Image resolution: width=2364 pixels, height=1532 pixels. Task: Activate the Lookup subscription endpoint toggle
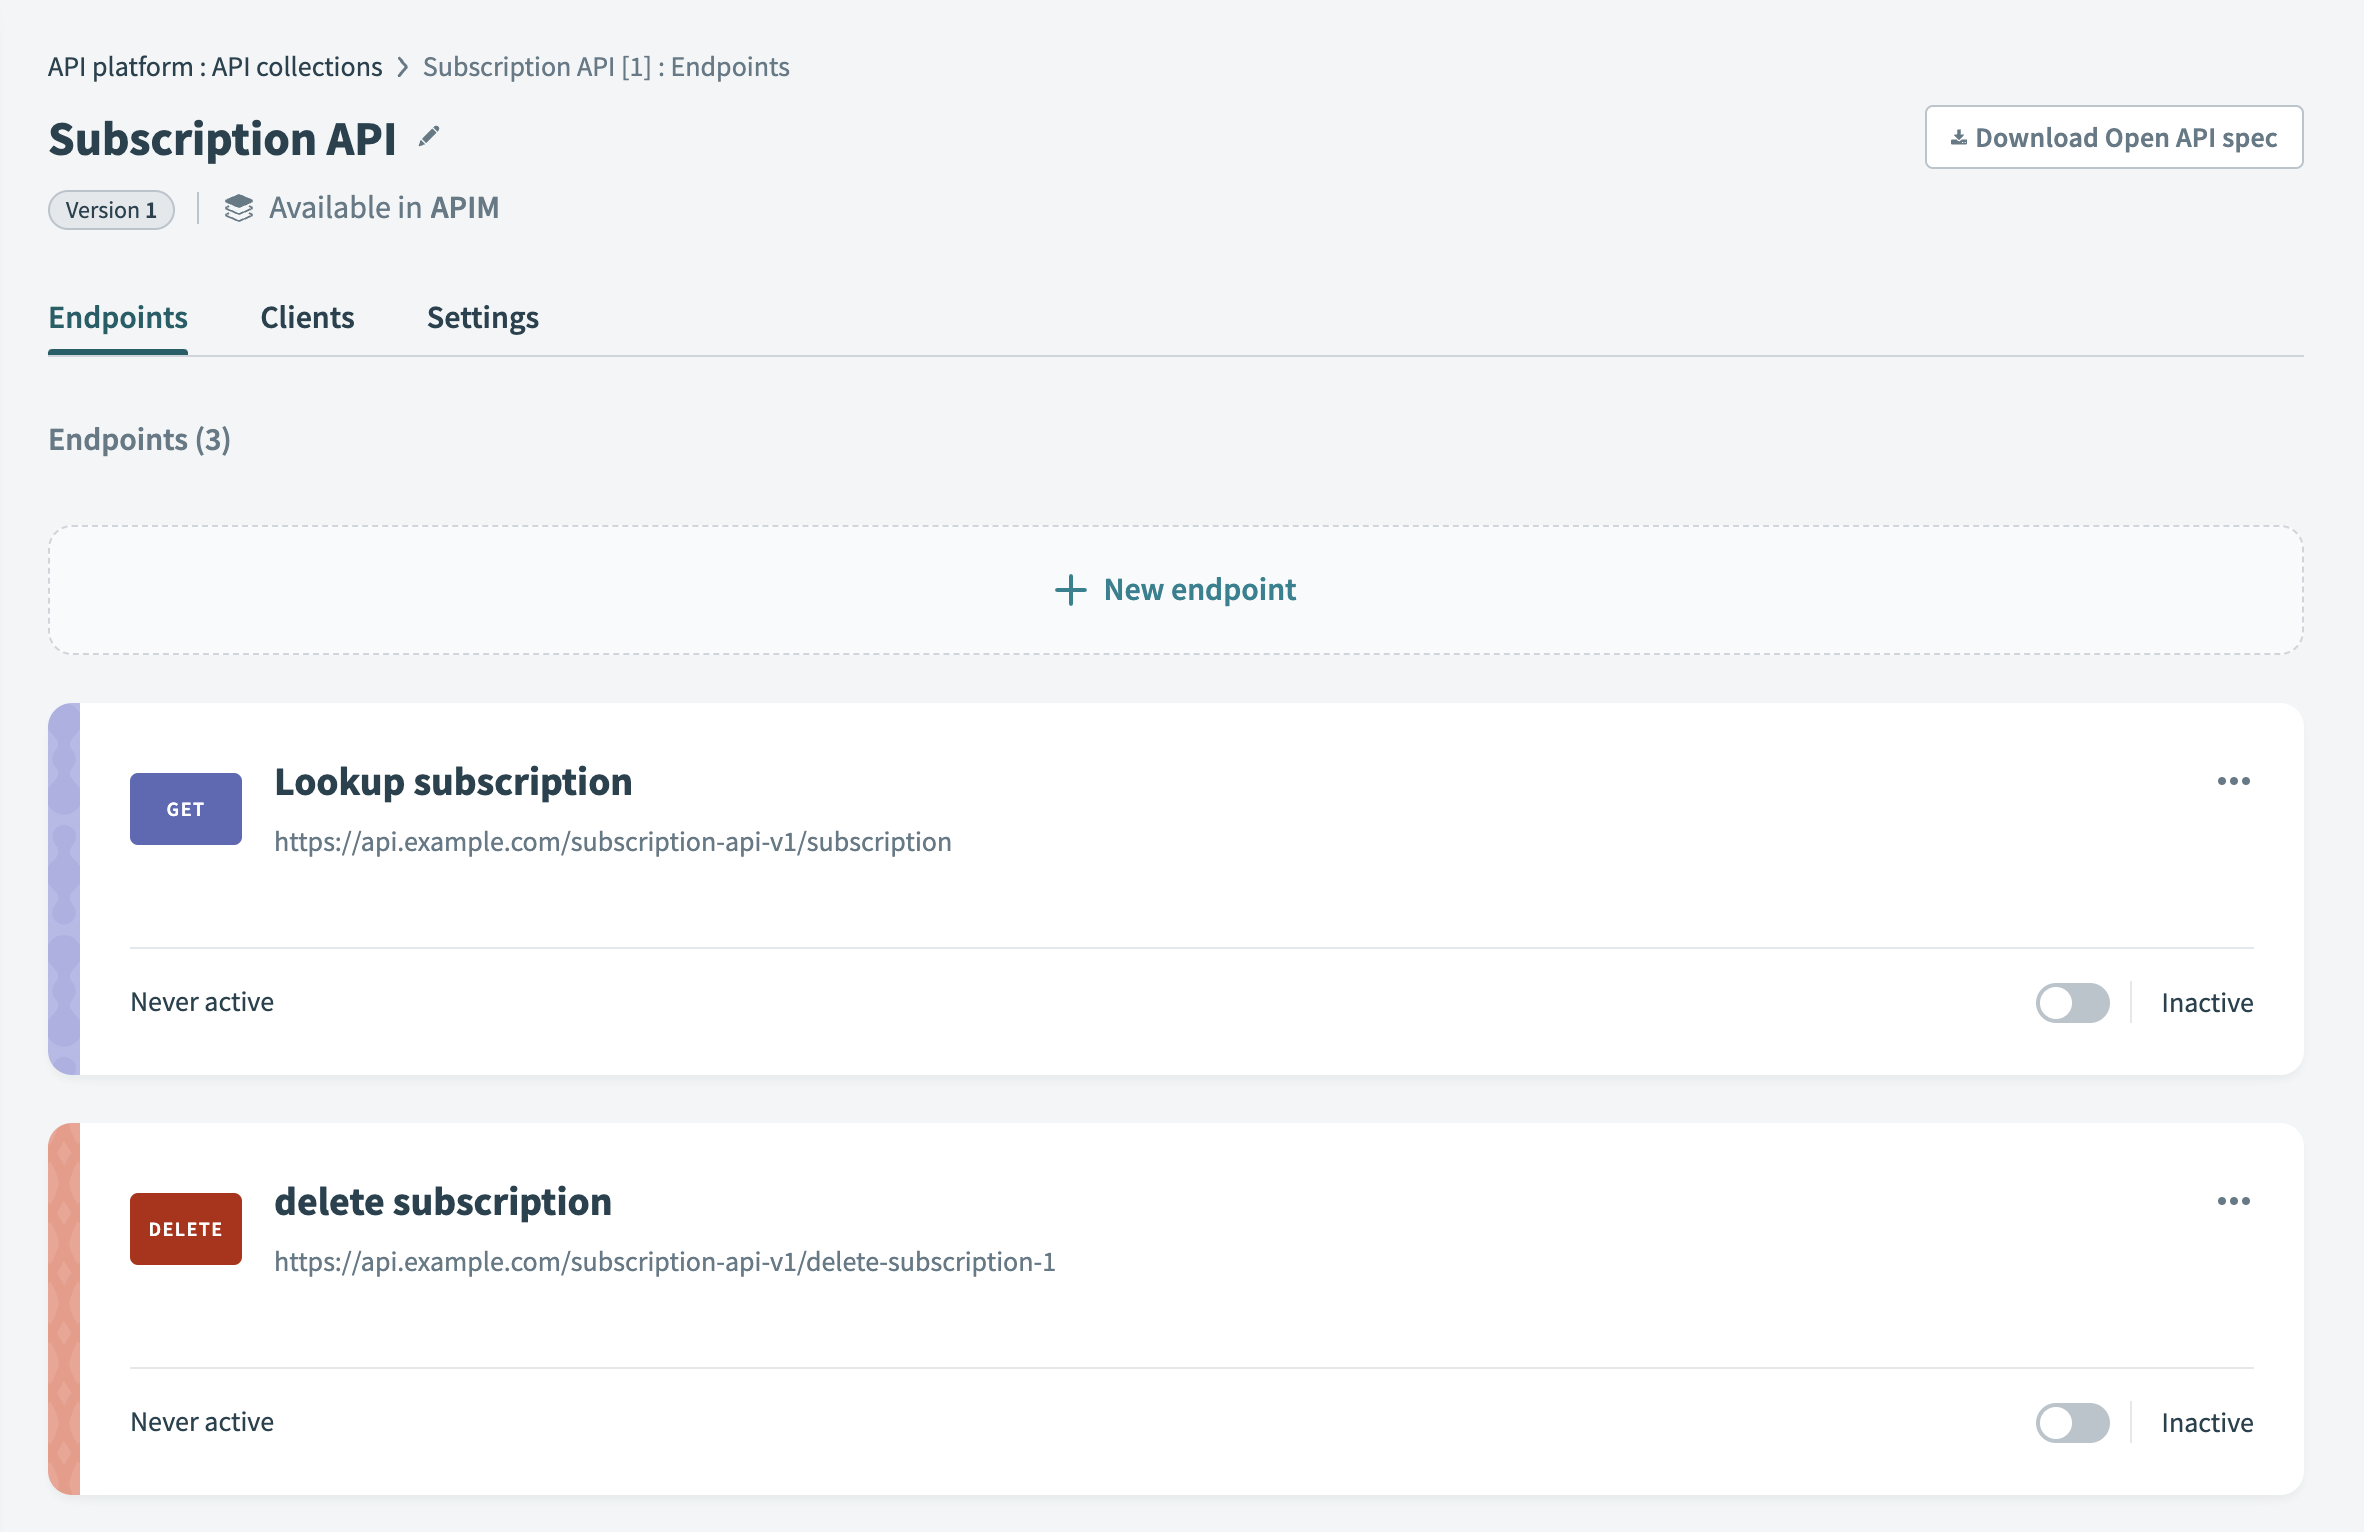2071,1002
